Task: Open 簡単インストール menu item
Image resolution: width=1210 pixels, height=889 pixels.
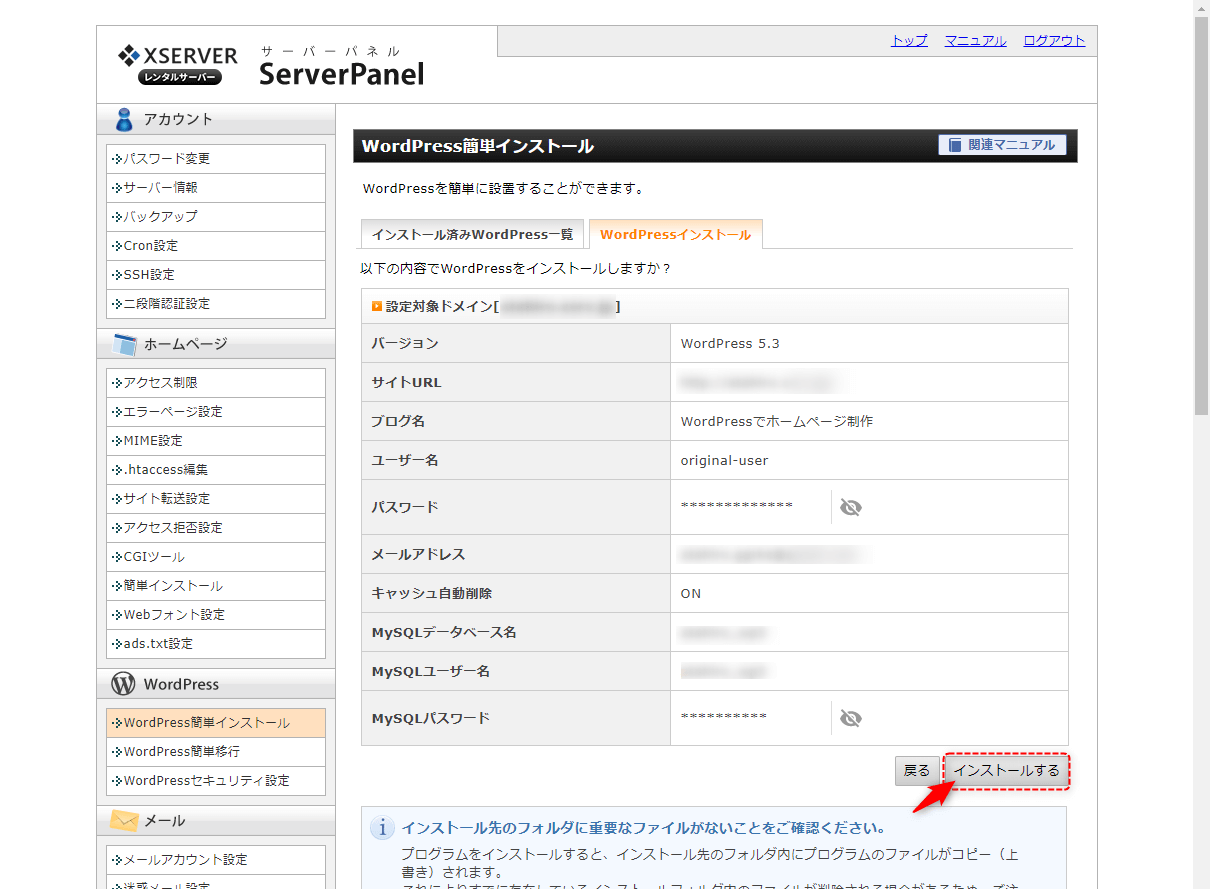Action: 216,586
